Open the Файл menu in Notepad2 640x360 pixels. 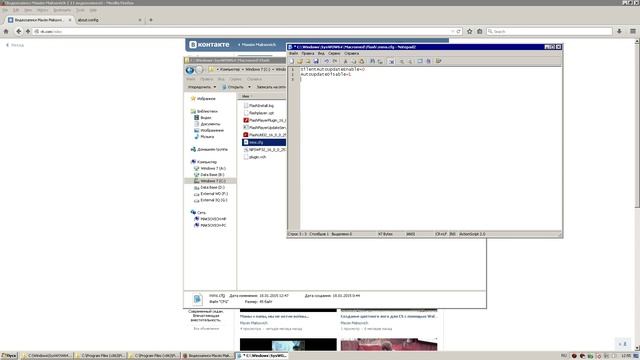coord(293,53)
